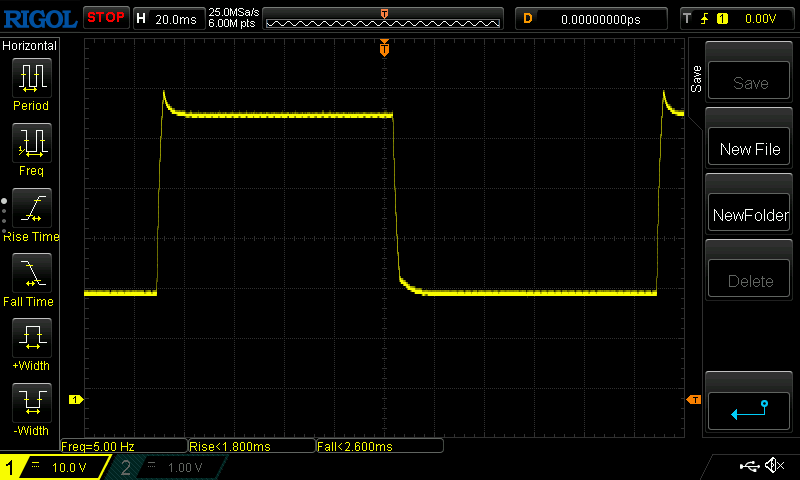Viewport: 800px width, 480px height.
Task: Select the -Width measurement icon
Action: point(32,402)
